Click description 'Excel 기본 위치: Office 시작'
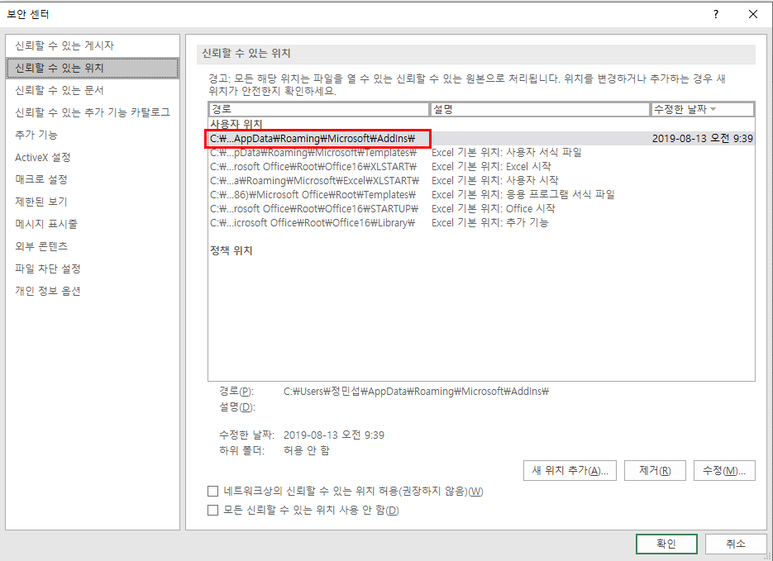The height and width of the screenshot is (561, 773). click(x=493, y=209)
